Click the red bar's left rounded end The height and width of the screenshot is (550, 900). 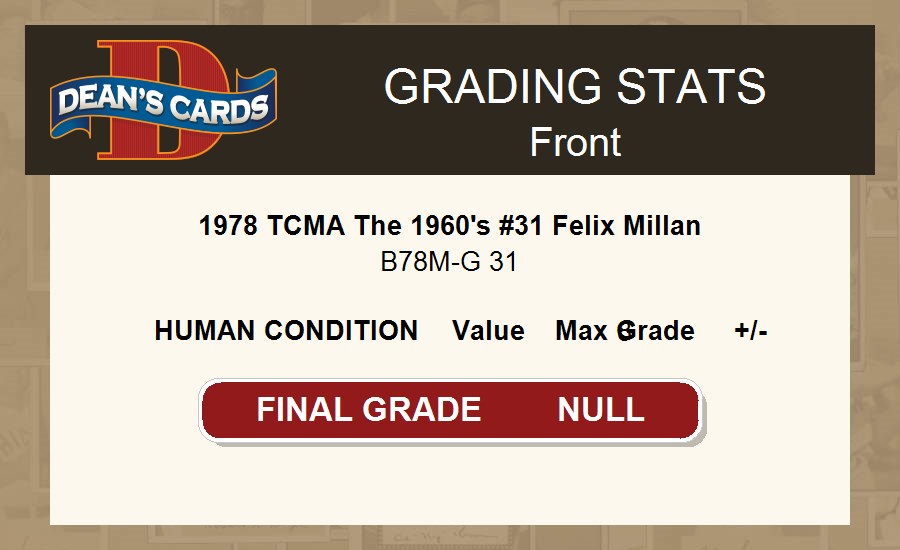click(212, 410)
